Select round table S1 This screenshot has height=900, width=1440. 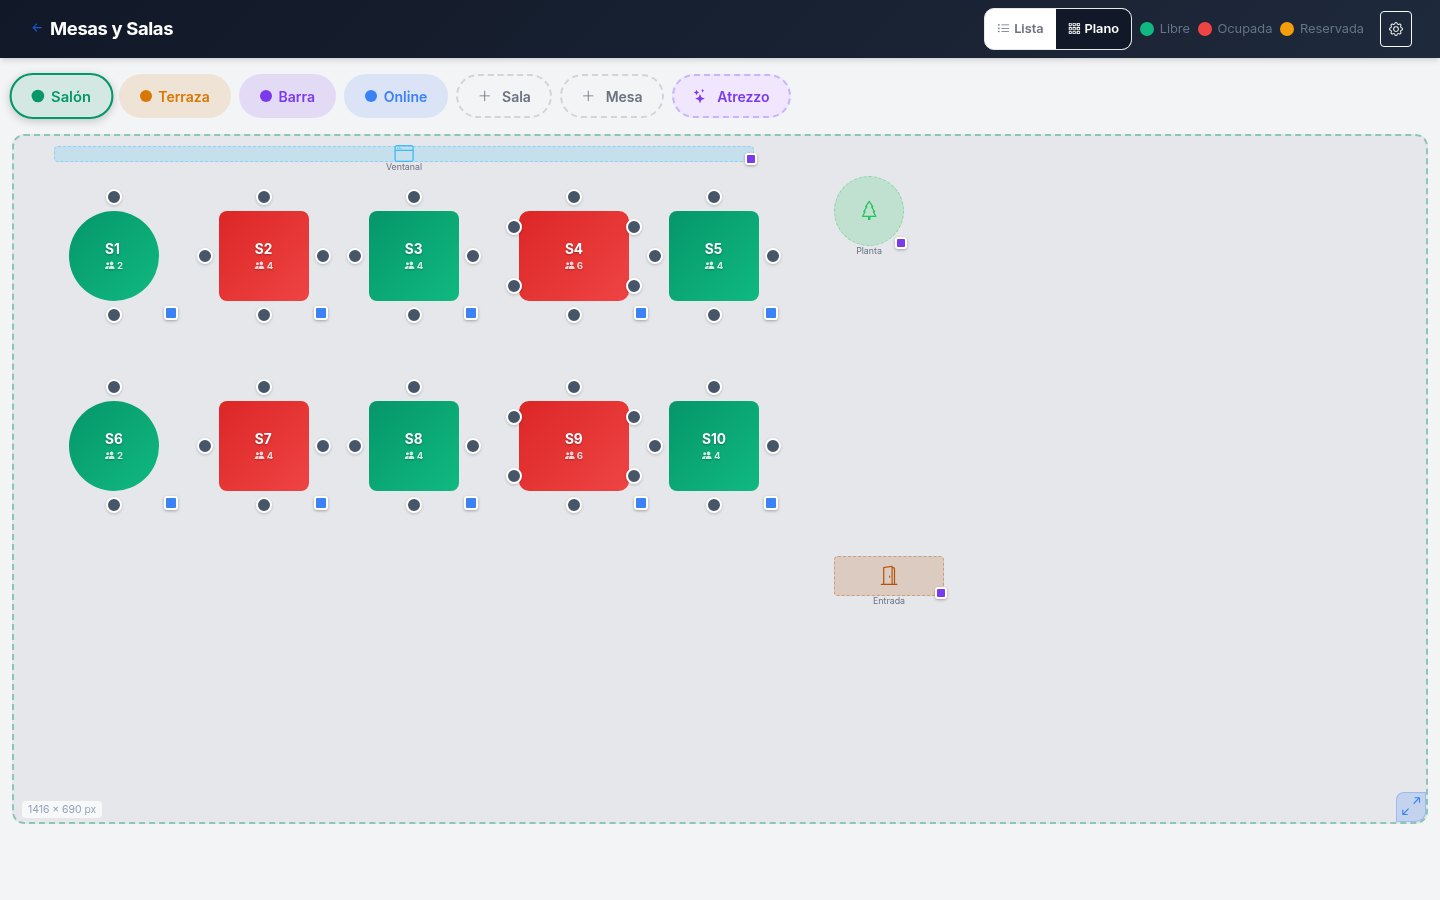tap(114, 256)
